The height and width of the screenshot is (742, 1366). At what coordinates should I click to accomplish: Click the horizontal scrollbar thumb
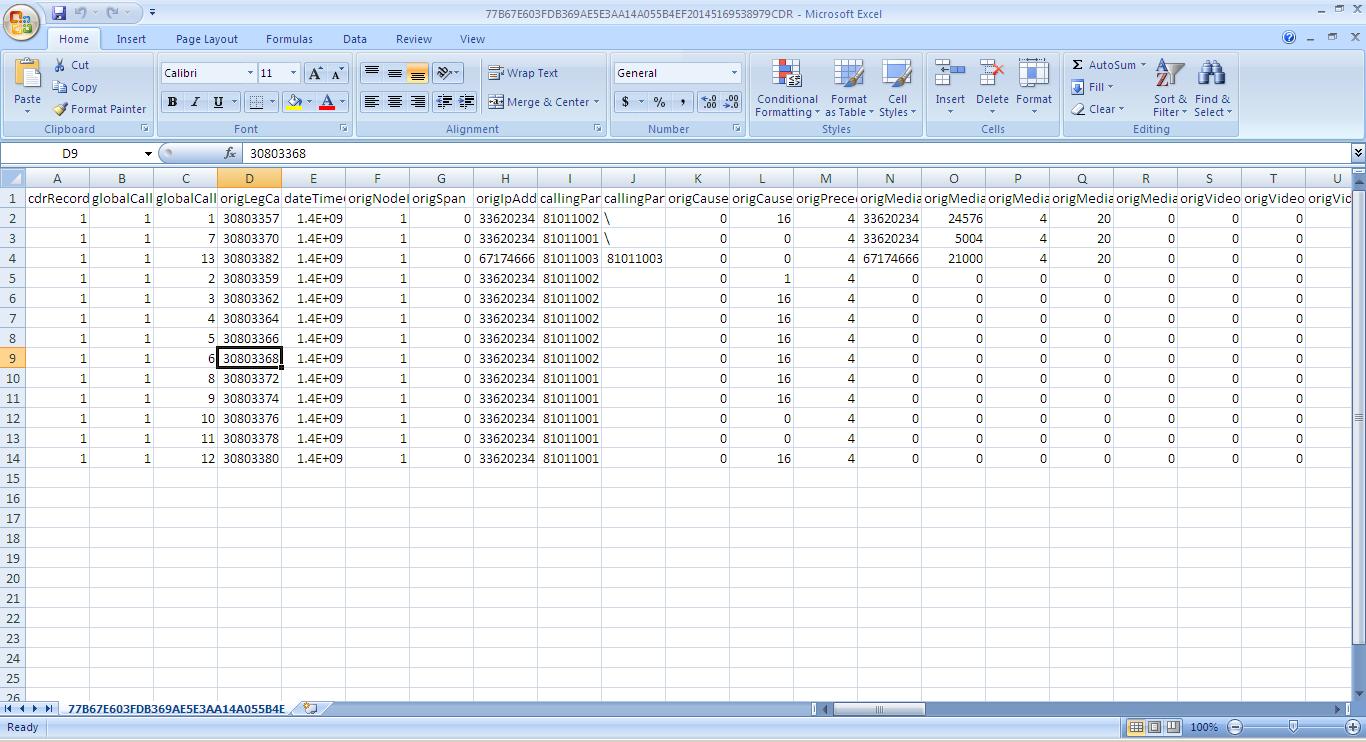(x=879, y=709)
